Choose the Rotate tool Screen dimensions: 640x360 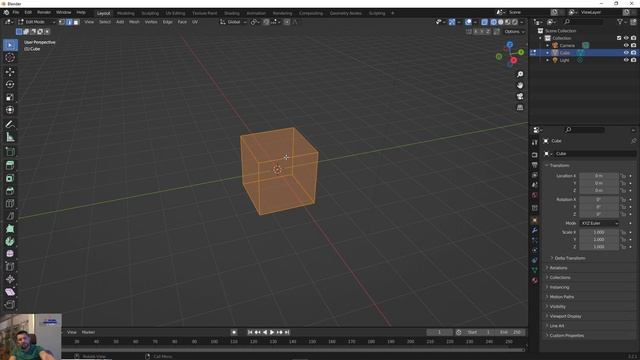pos(10,84)
